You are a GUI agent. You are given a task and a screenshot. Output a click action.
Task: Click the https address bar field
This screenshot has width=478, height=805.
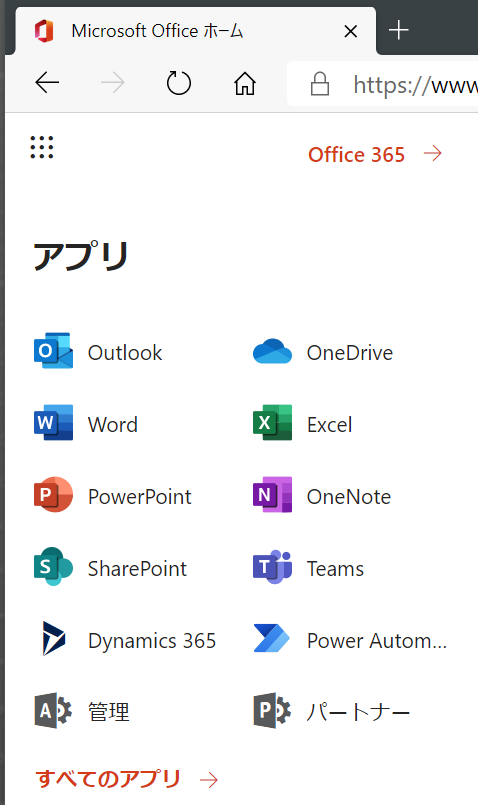383,84
